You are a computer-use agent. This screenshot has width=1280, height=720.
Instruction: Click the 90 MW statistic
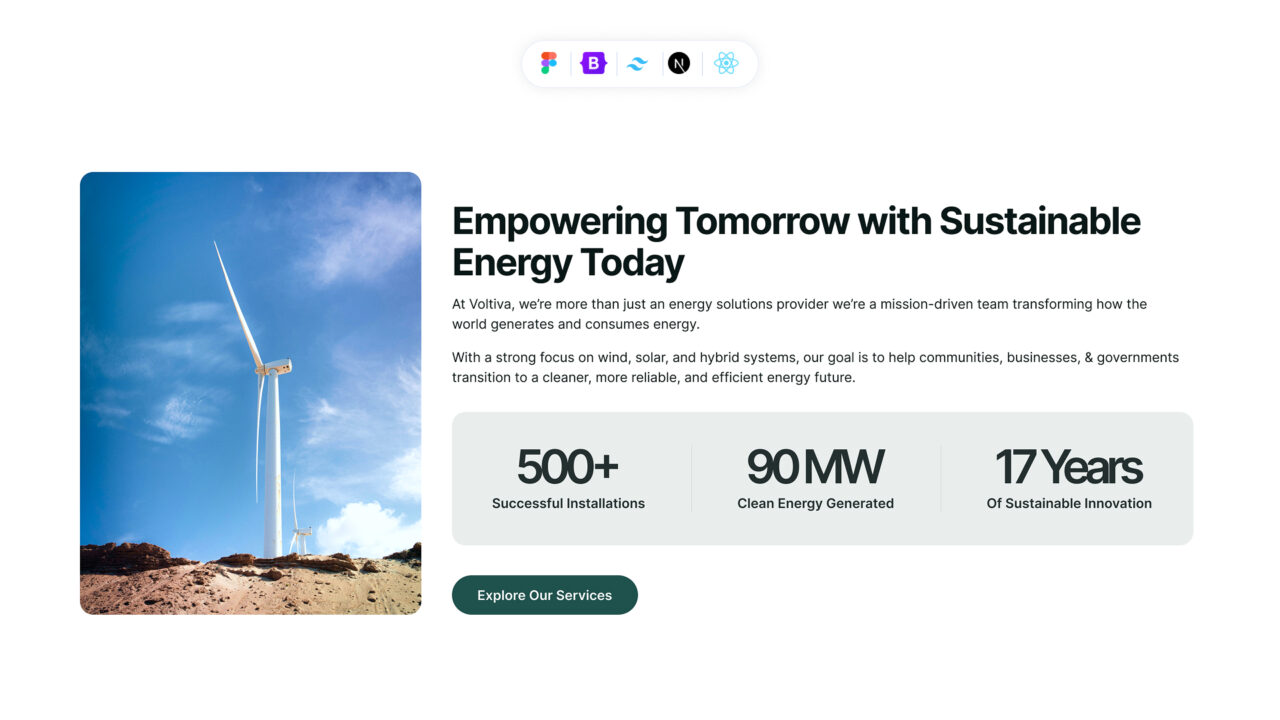tap(815, 466)
